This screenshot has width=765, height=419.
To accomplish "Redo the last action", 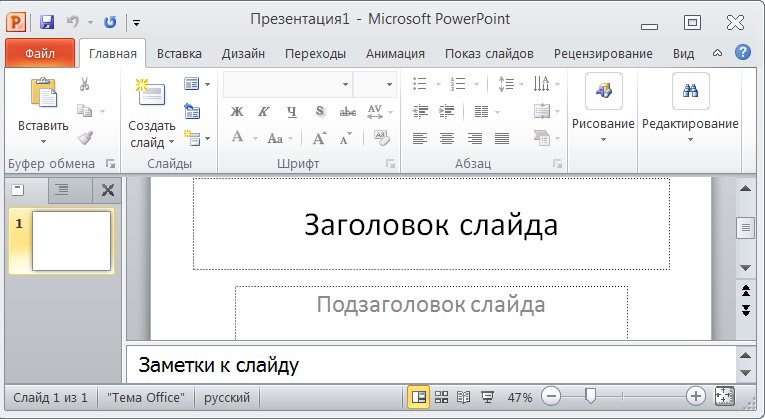I will coord(110,22).
